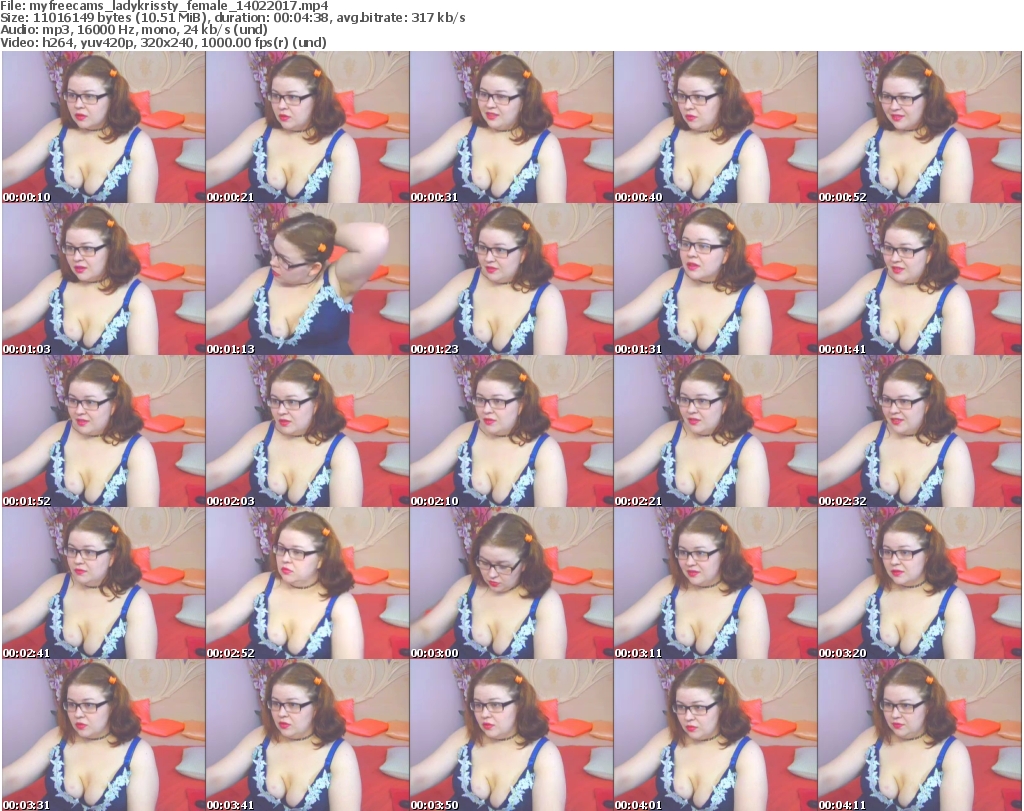Open the thumbnail stamped 00:01:03
The width and height of the screenshot is (1024, 811).
(x=104, y=279)
